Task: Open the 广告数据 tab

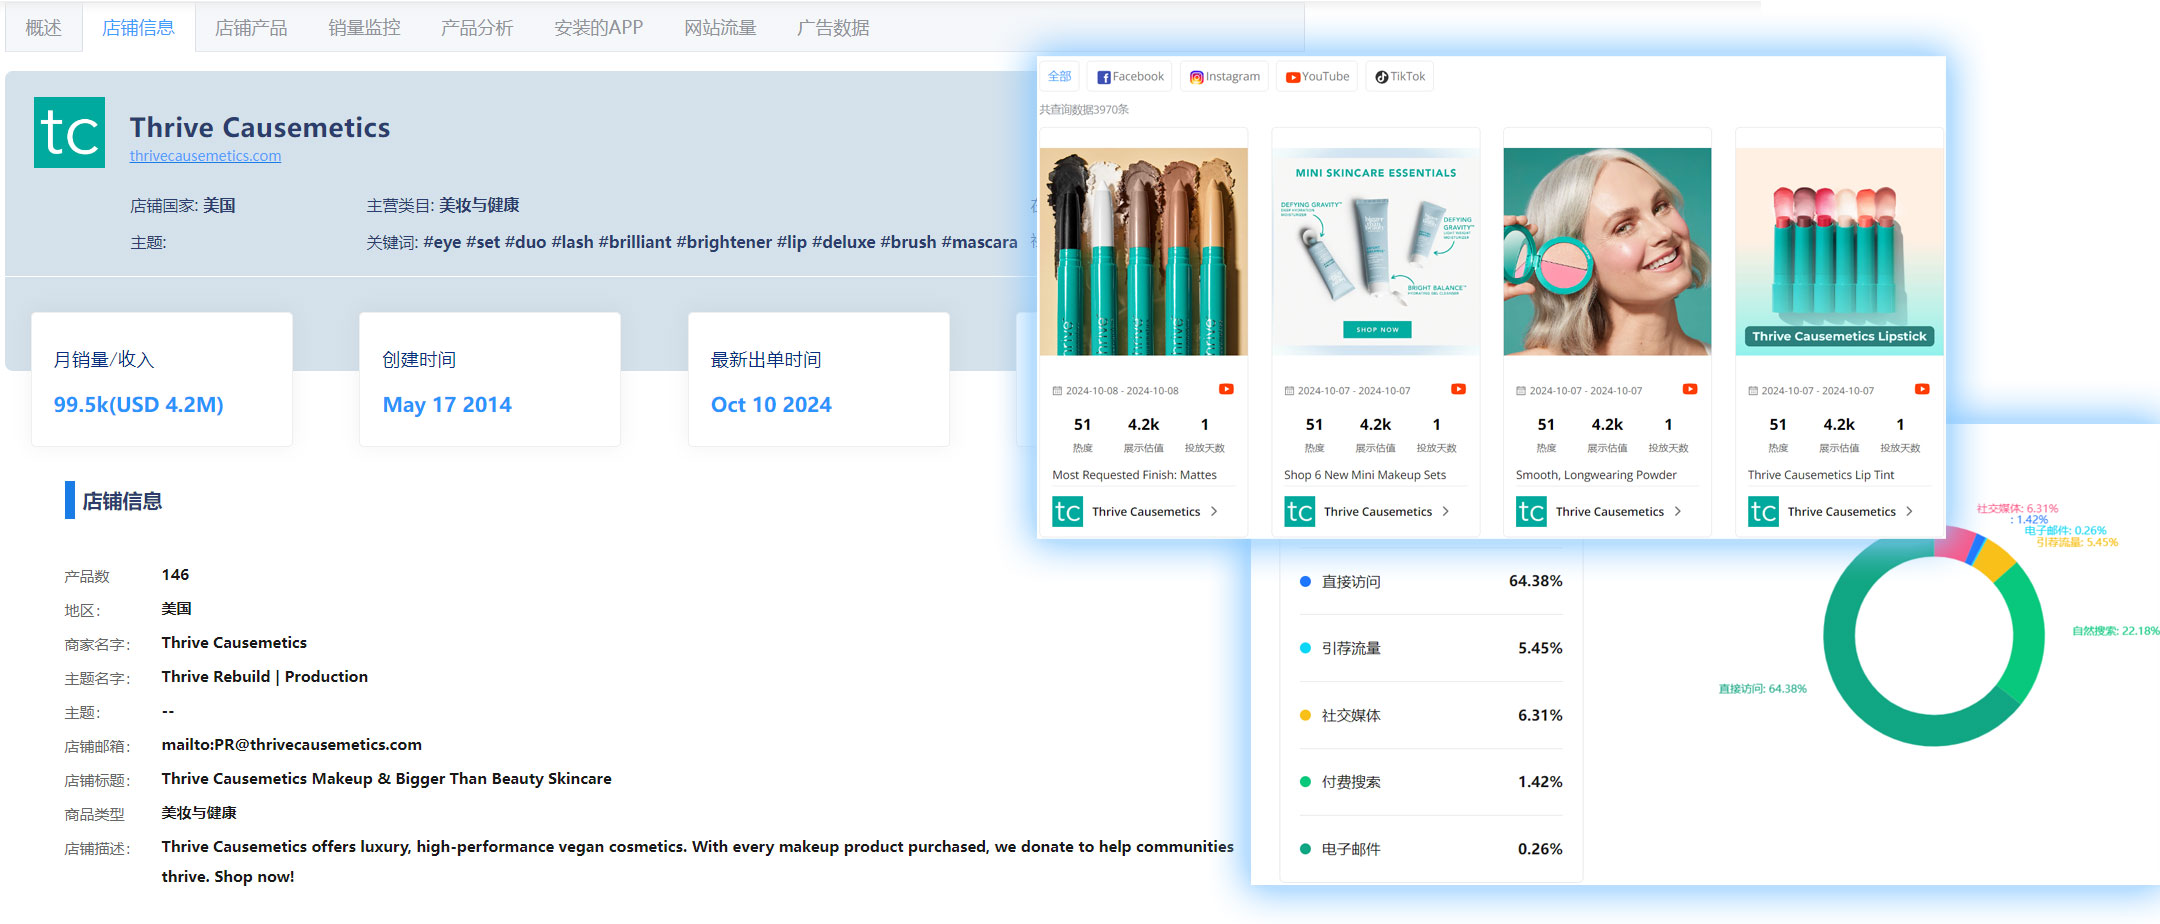Action: point(833,28)
